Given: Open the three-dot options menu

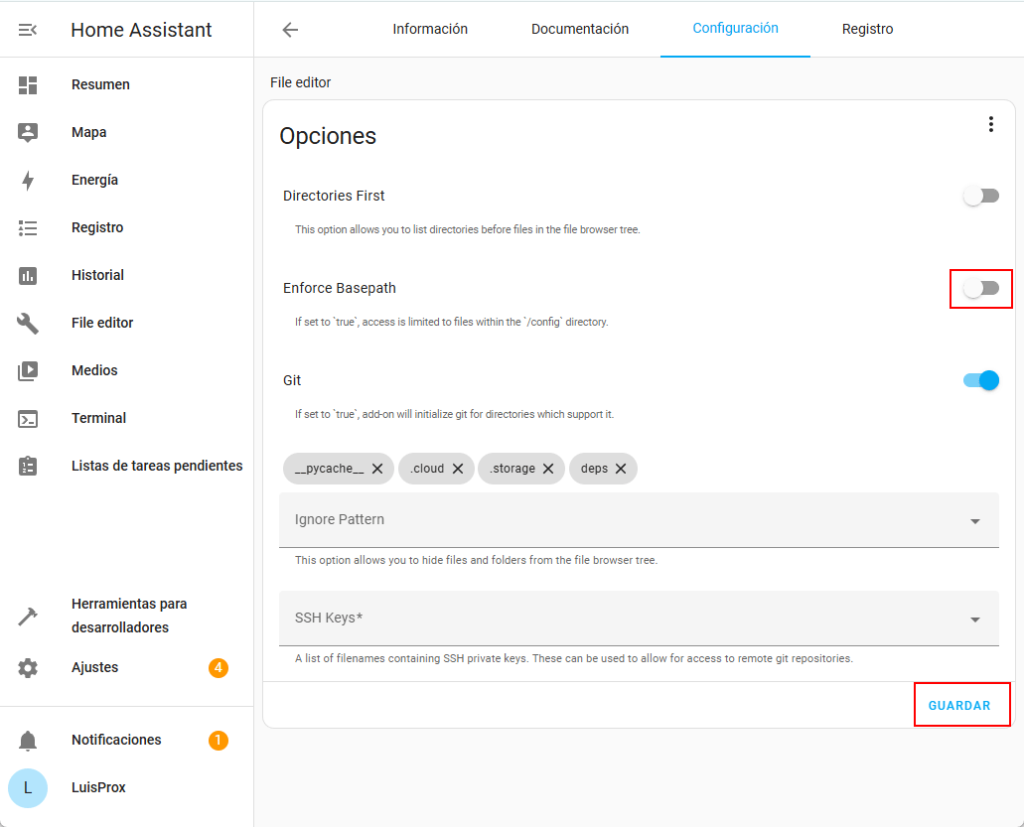Looking at the screenshot, I should coord(990,124).
